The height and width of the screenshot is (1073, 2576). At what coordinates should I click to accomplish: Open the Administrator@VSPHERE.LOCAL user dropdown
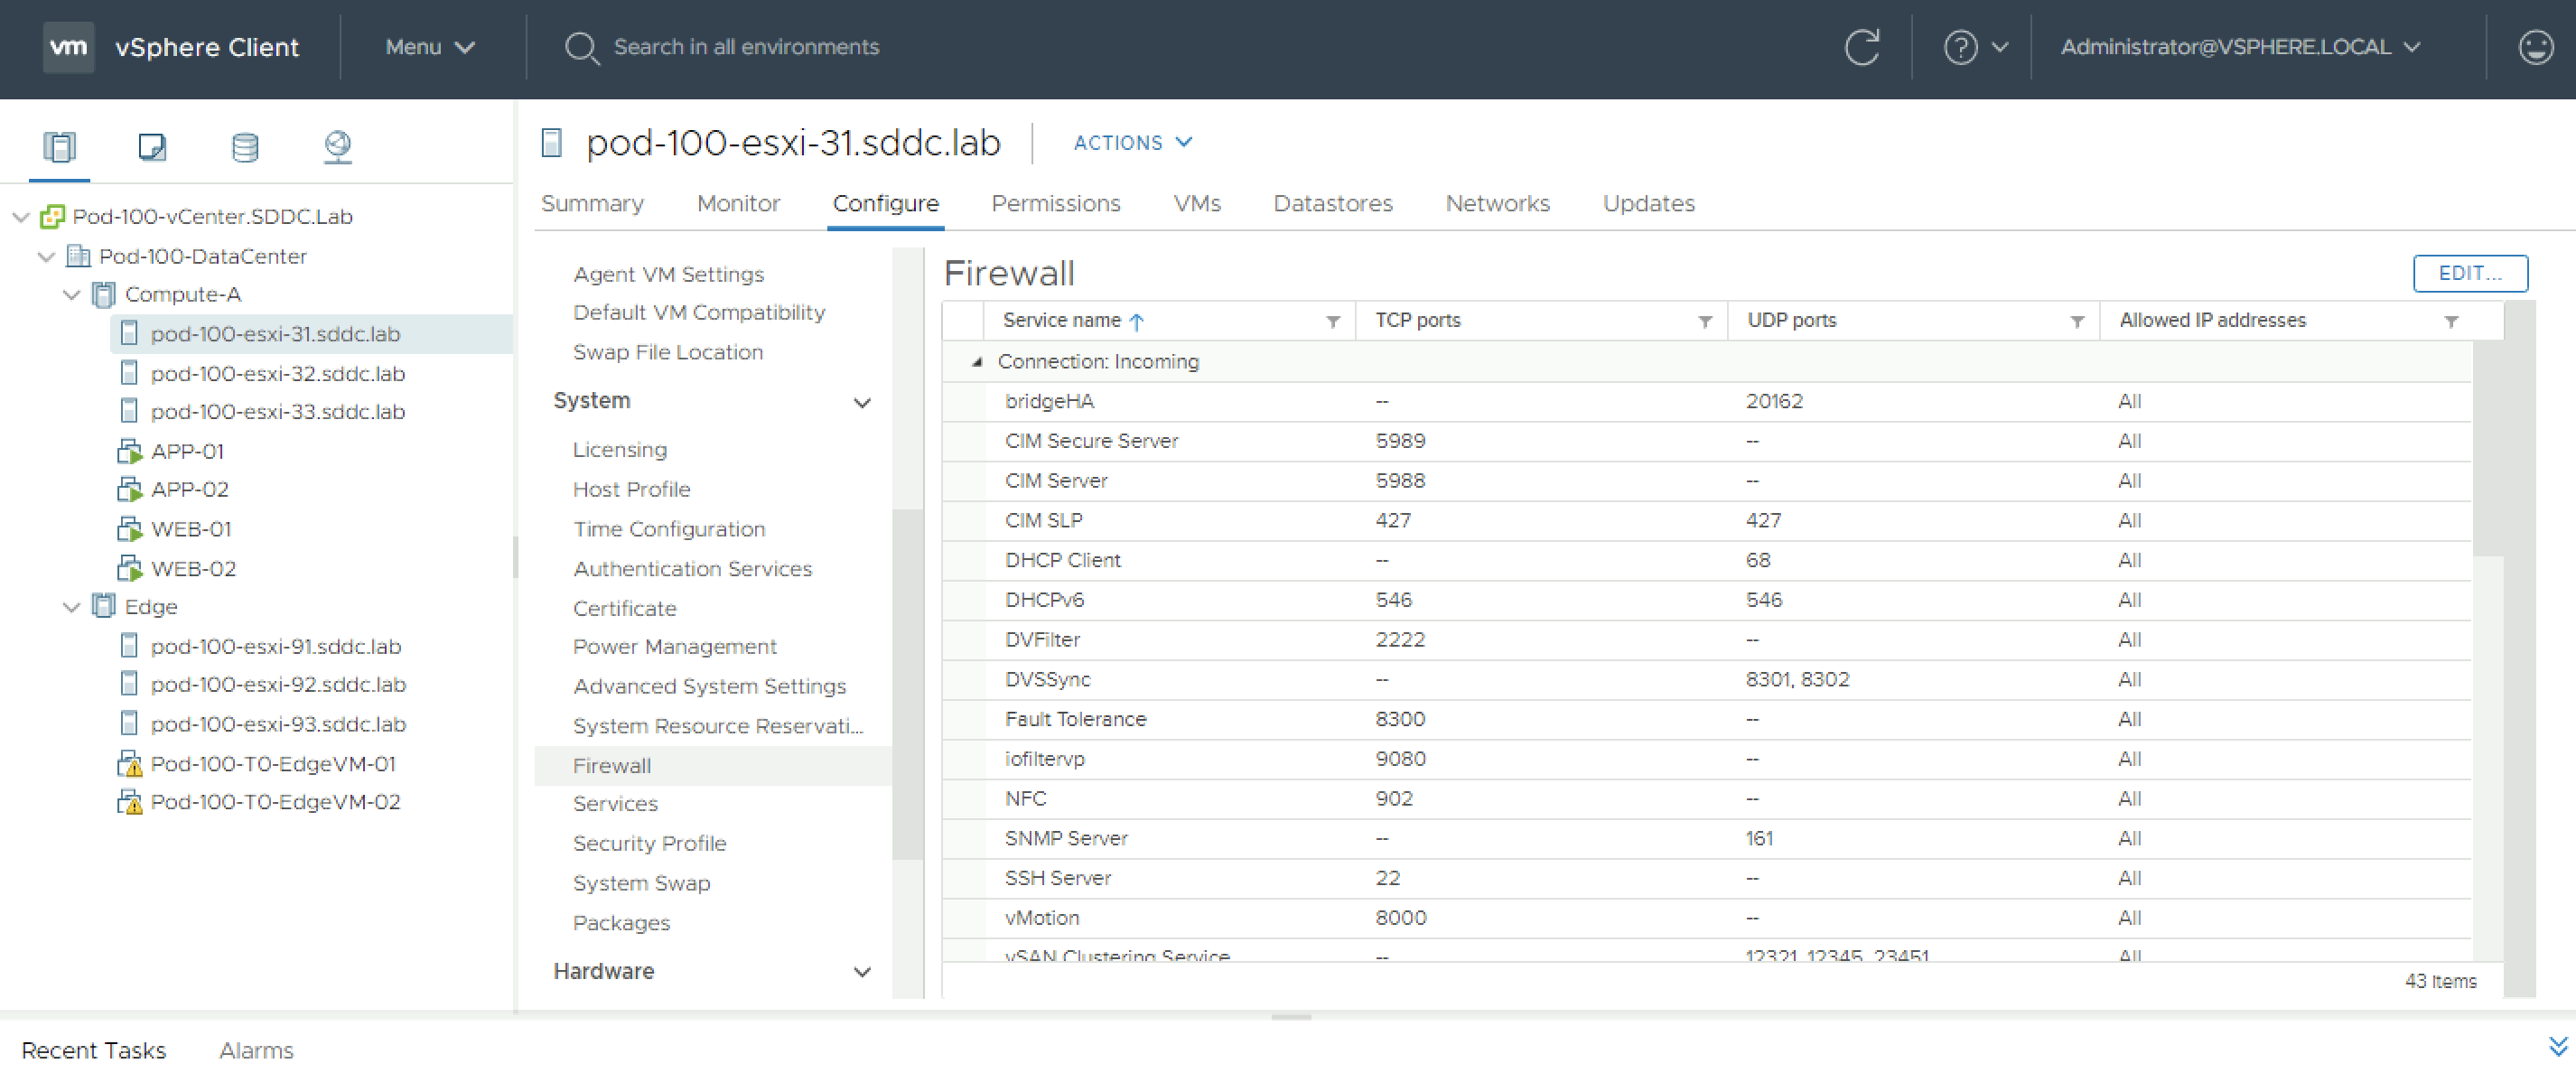pyautogui.click(x=2240, y=47)
